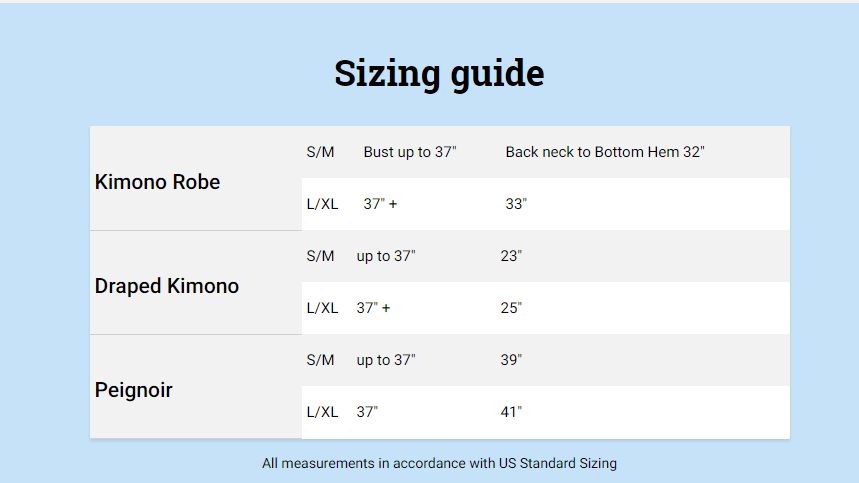Click the US Standard Sizing footnote

pyautogui.click(x=439, y=463)
